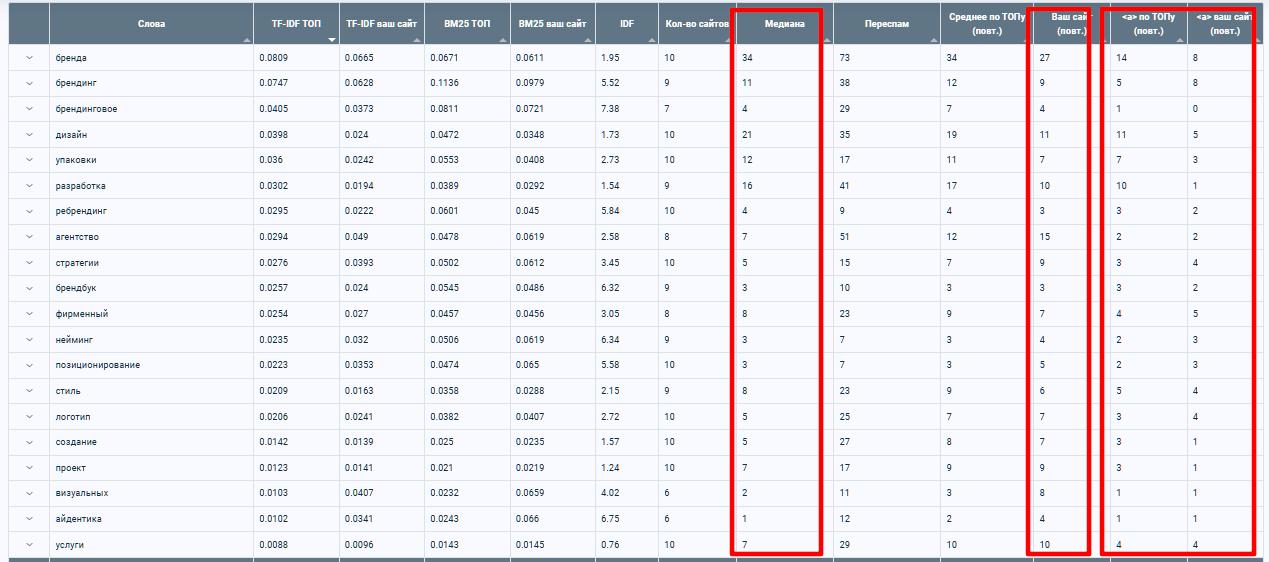Expand the row for брендинг
Screen dimensions: 1269x562
(29, 83)
